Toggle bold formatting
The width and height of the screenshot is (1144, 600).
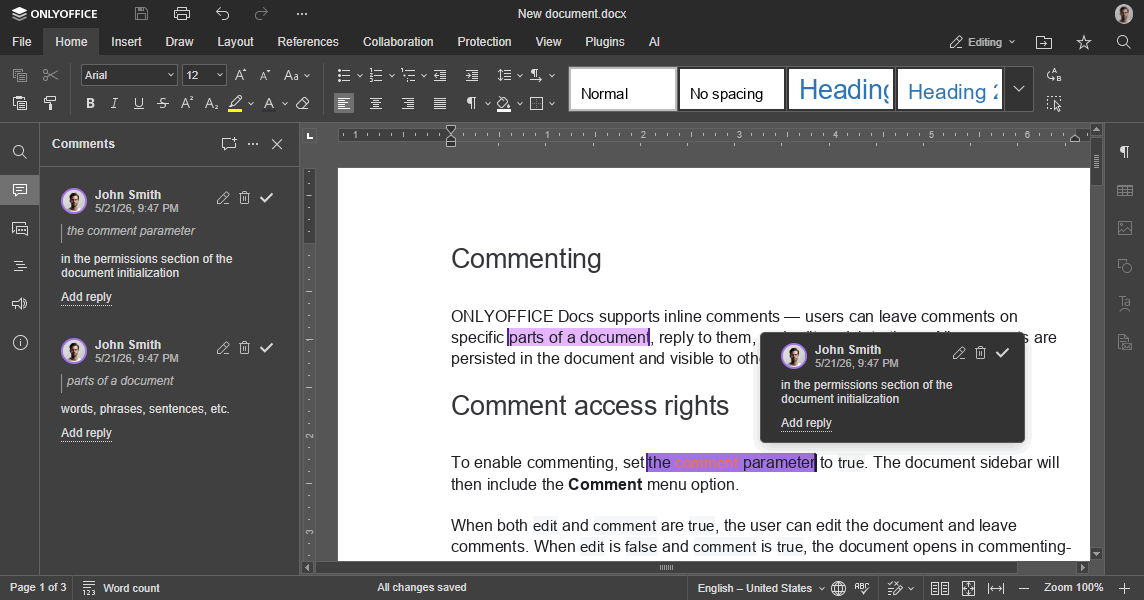(x=90, y=104)
